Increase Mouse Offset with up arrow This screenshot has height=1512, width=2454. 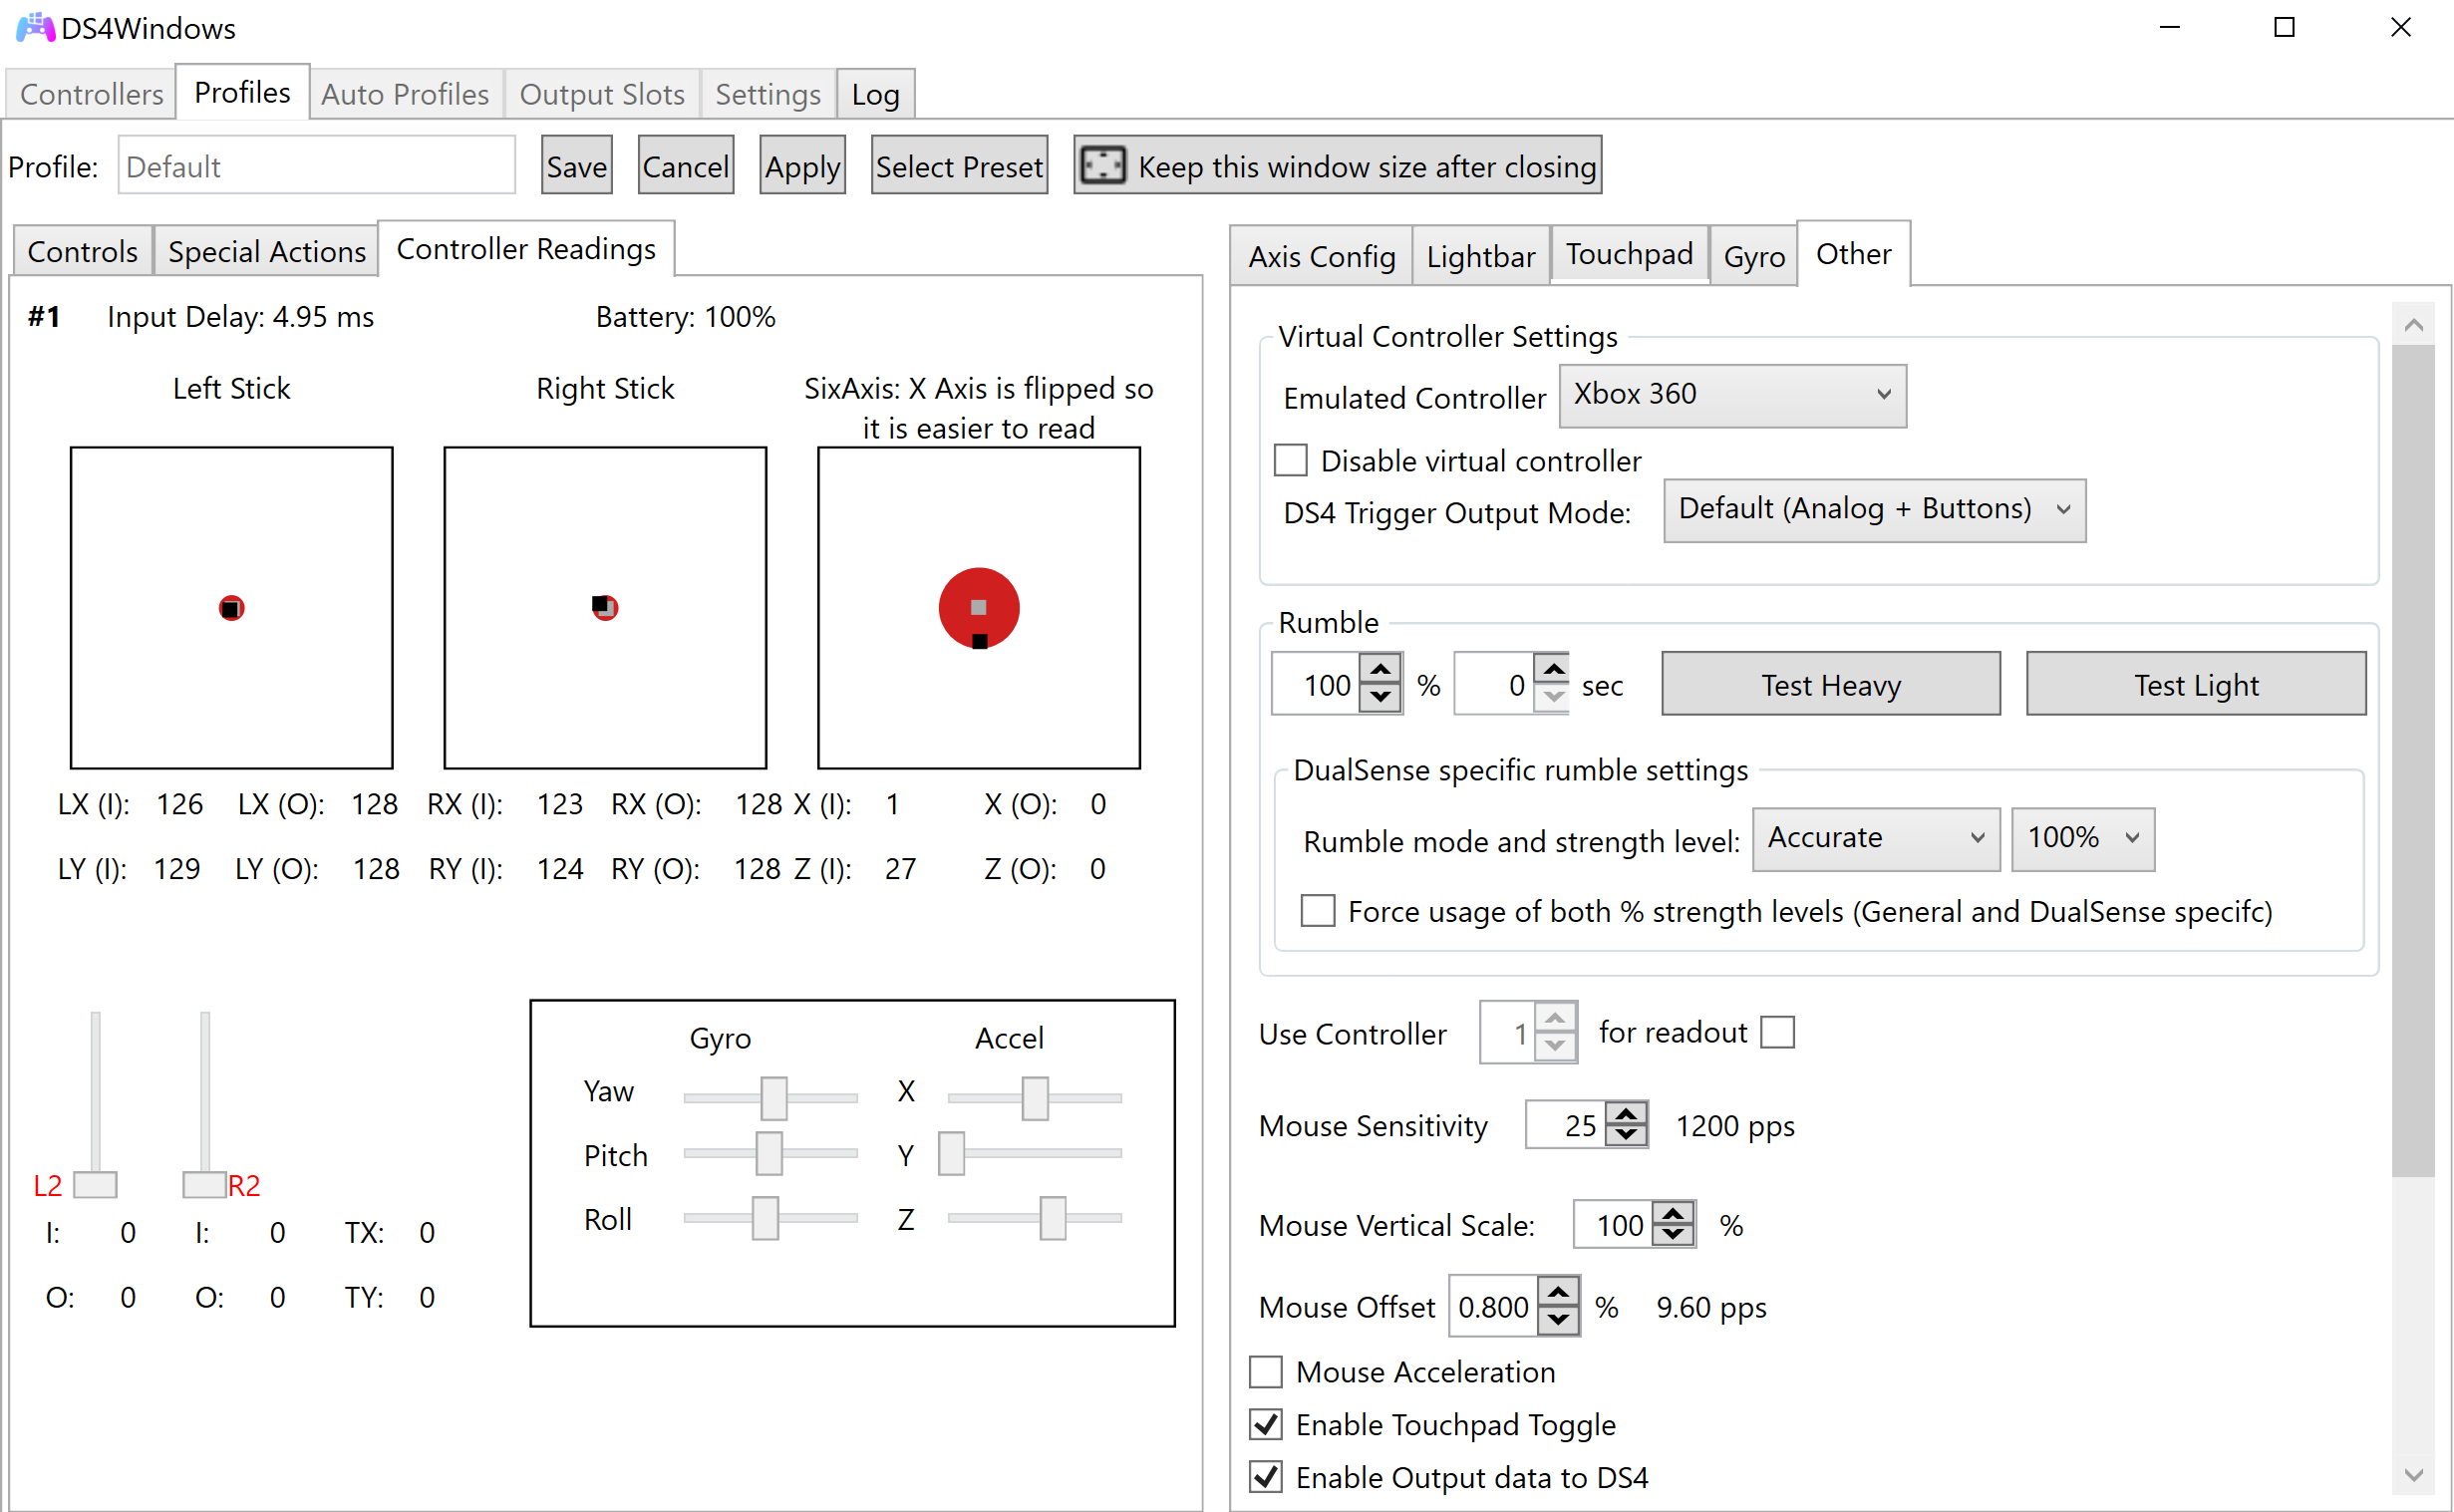[1559, 1293]
